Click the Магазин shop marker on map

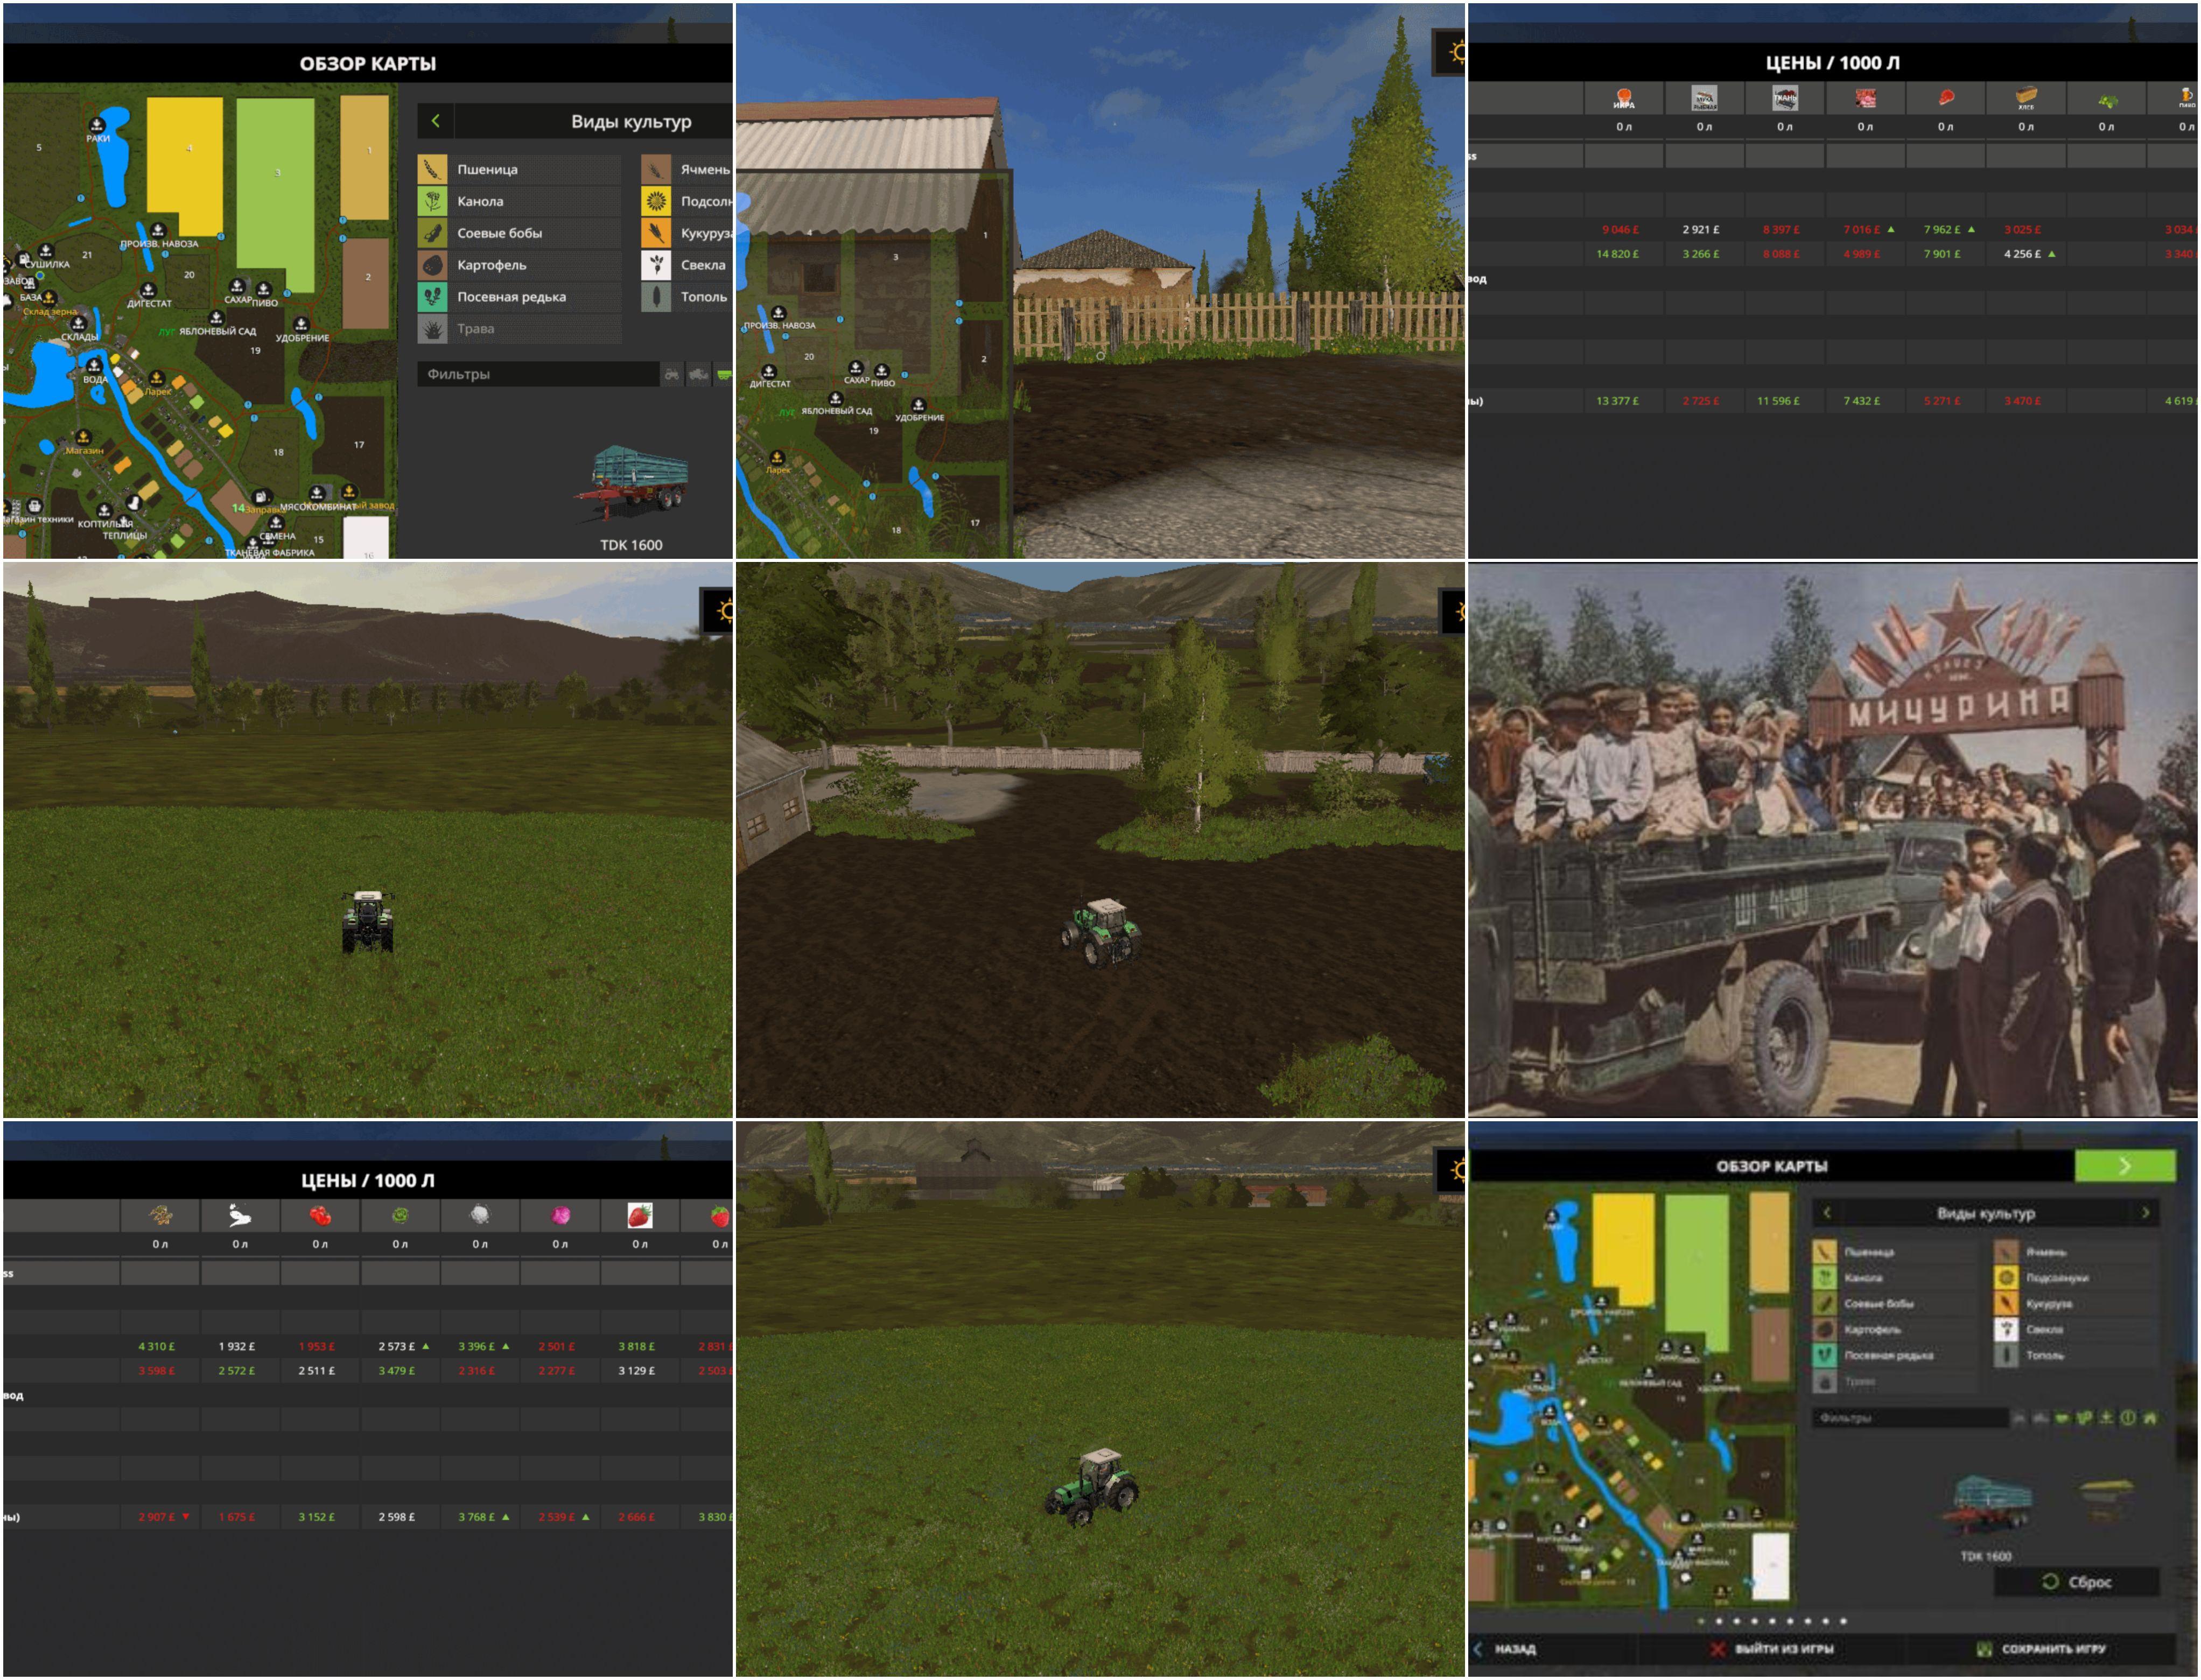point(83,437)
